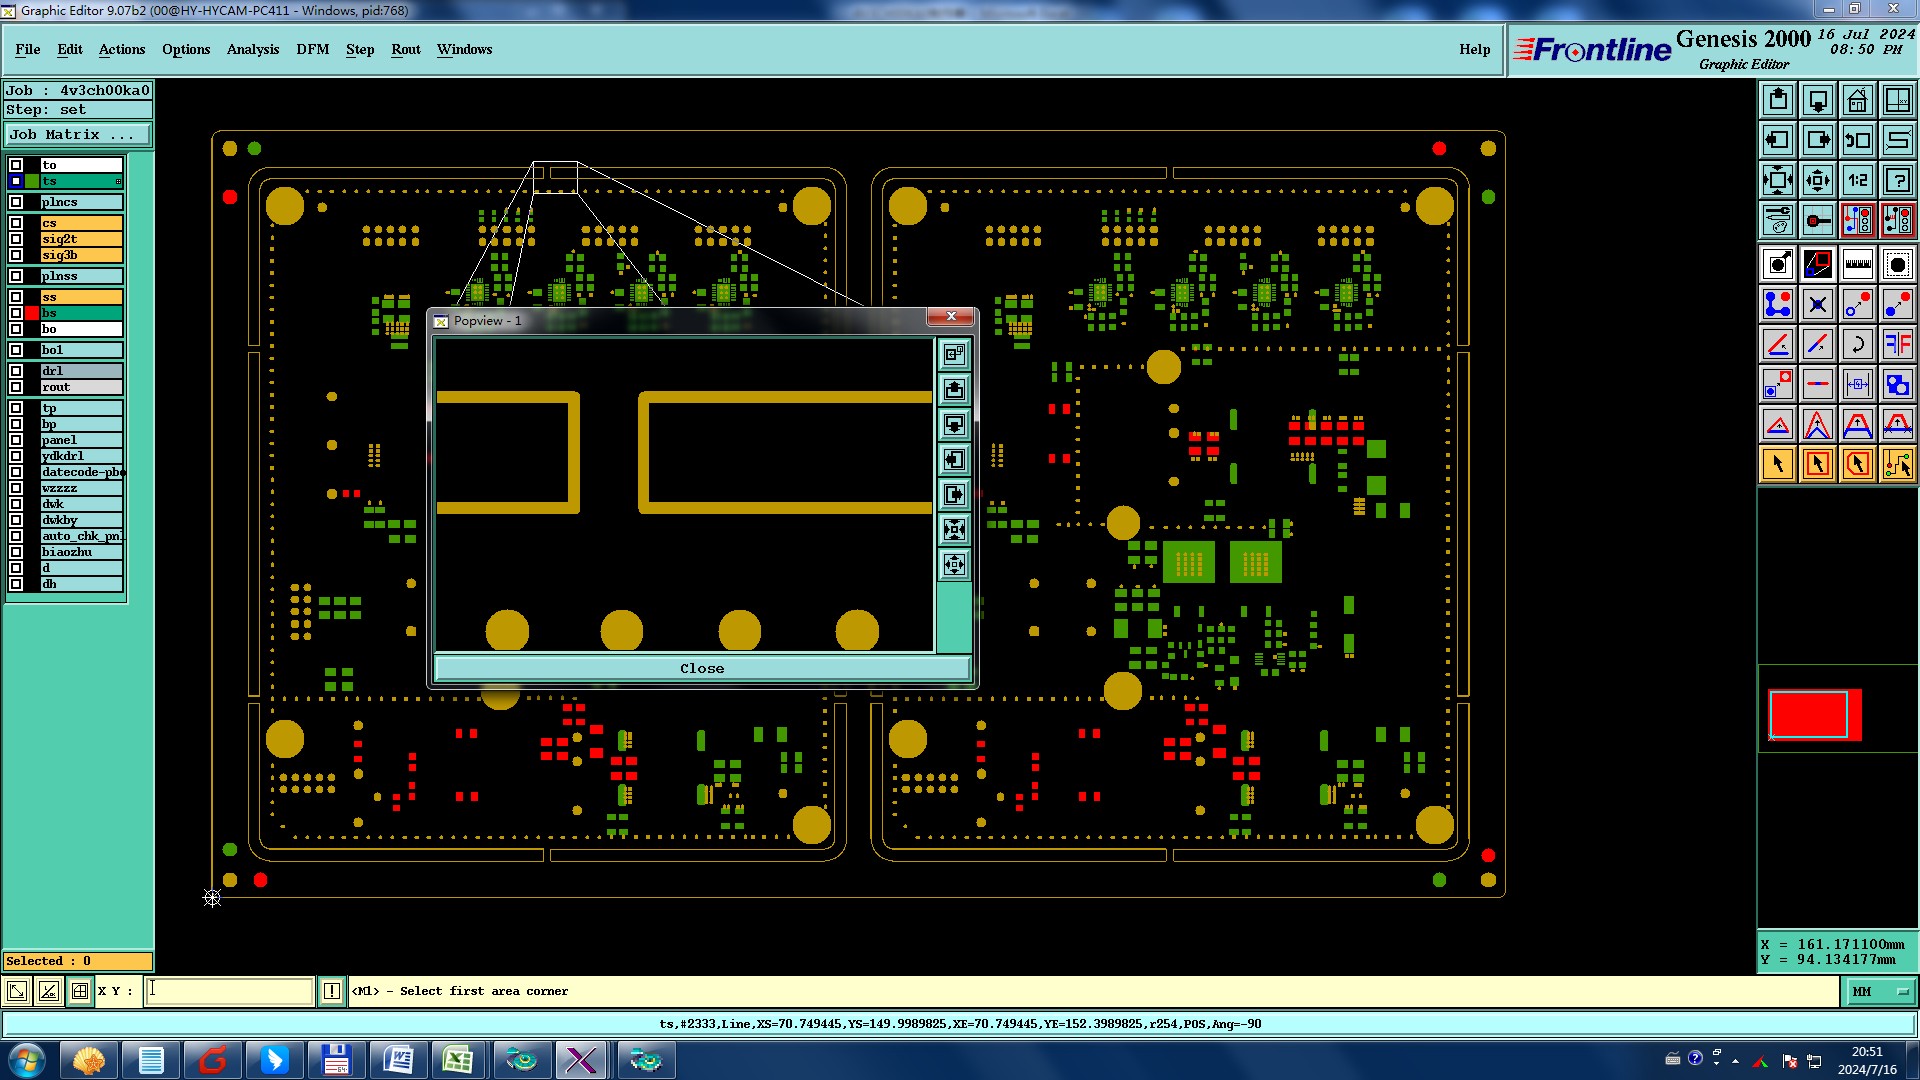This screenshot has height=1080, width=1920.
Task: Select the rotate feature tool icon
Action: 1857,344
